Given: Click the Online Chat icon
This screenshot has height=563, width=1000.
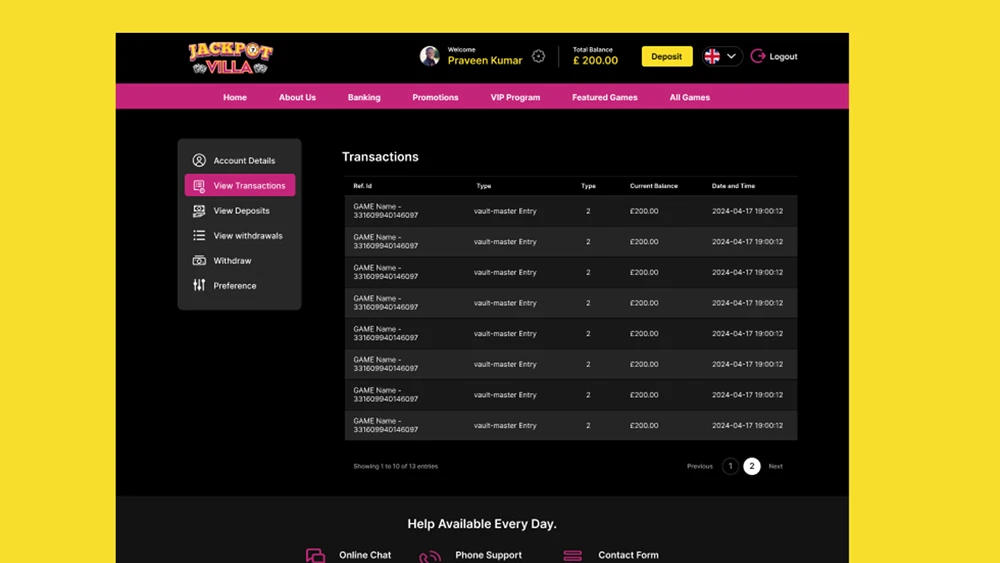Looking at the screenshot, I should (315, 555).
